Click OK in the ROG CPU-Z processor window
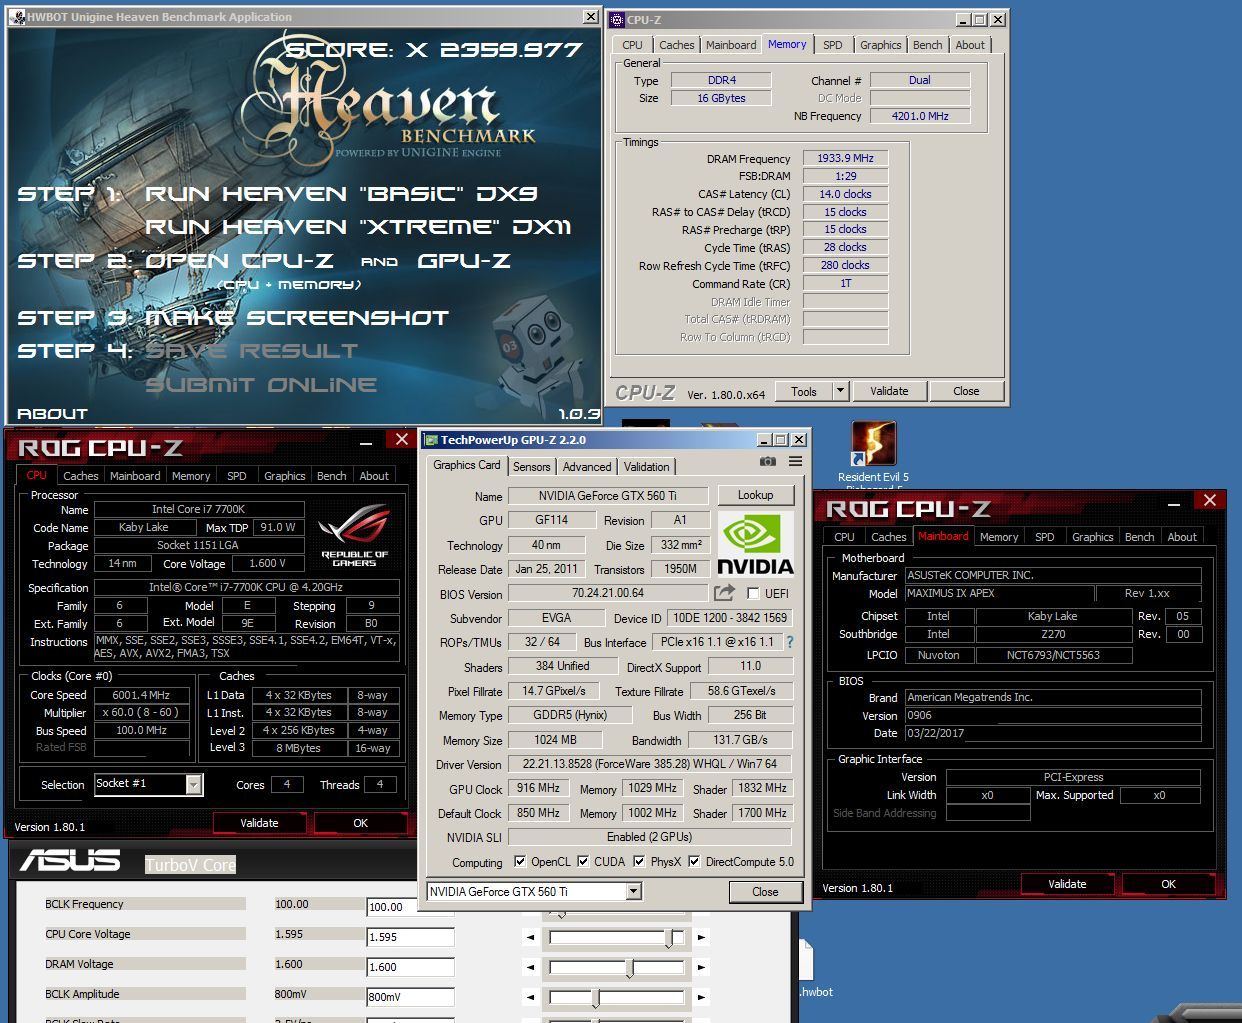 tap(361, 823)
